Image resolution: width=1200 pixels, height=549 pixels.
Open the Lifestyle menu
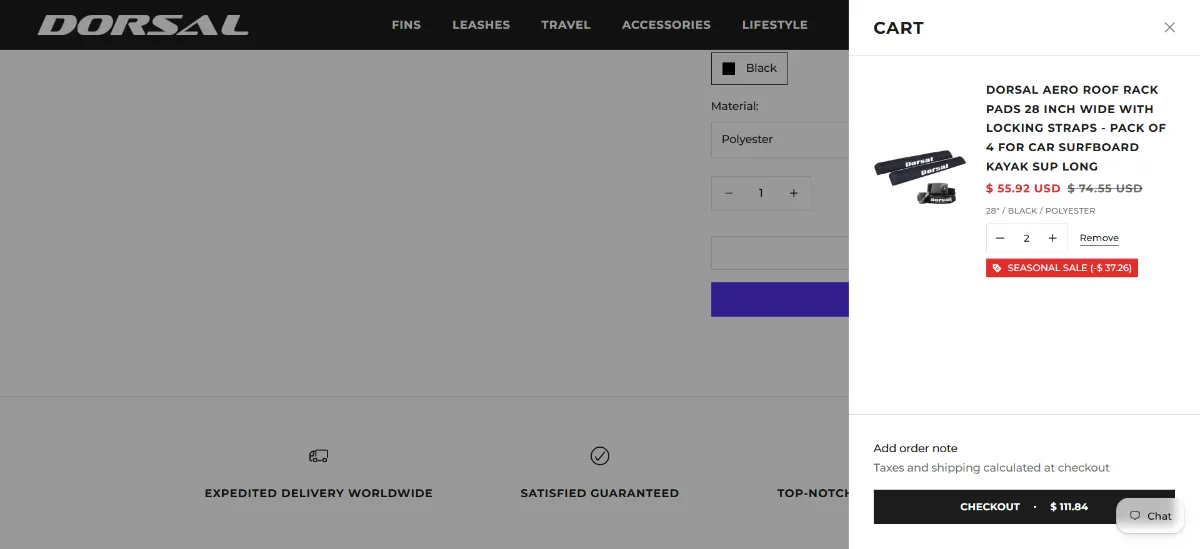coord(775,25)
